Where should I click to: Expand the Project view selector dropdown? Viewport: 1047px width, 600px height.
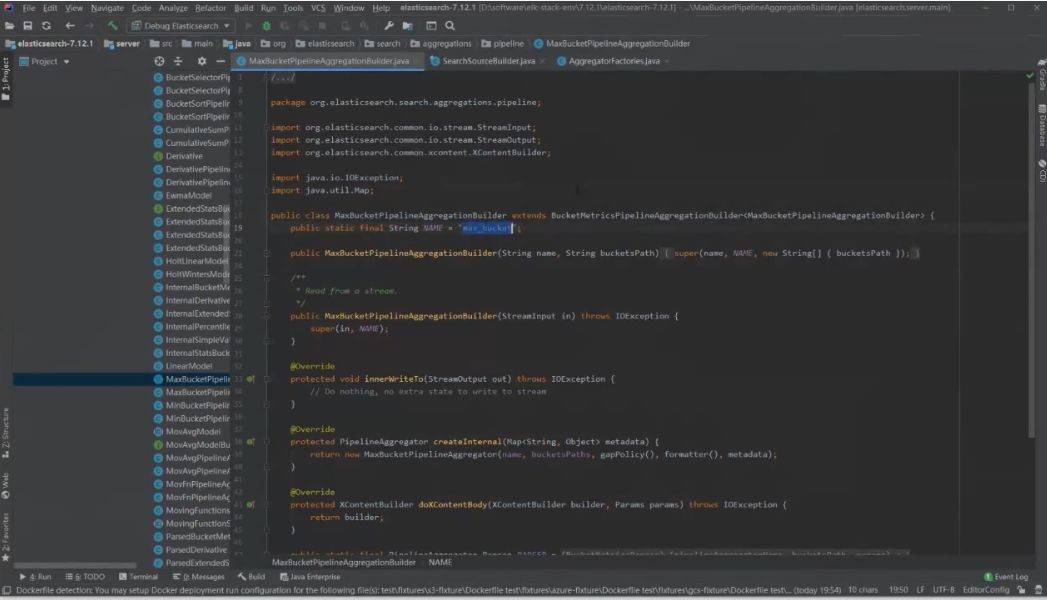coord(45,61)
